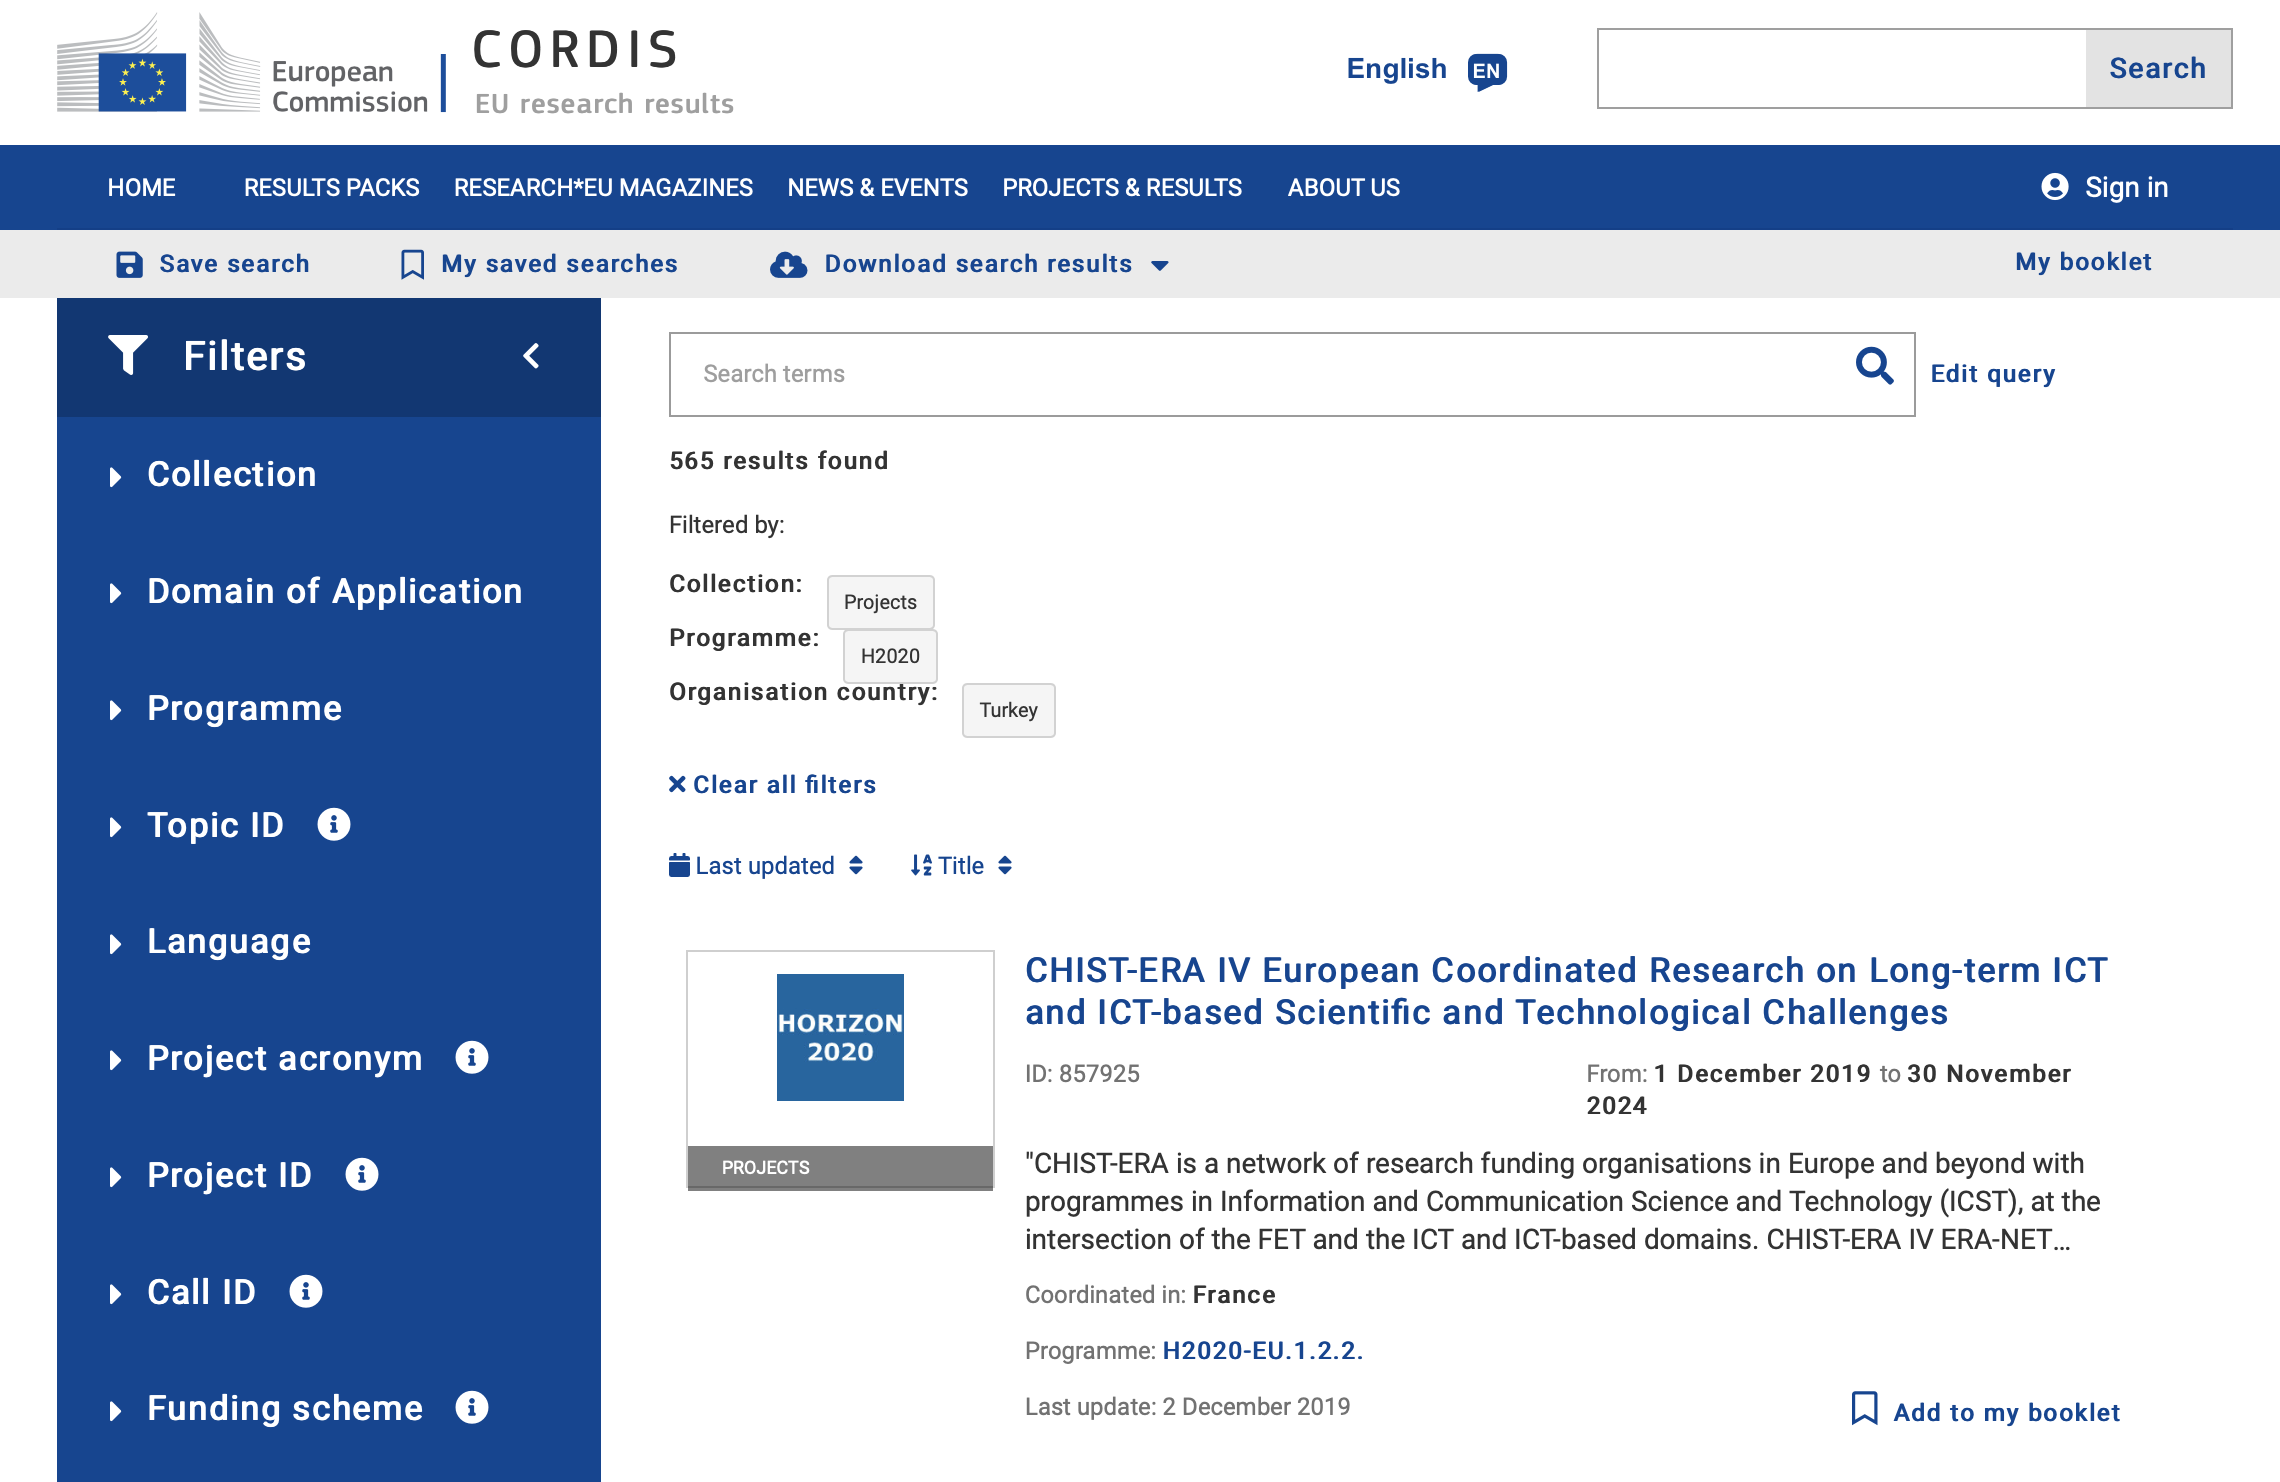Collapse the Filters panel with the chevron
The image size is (2280, 1482).
(532, 356)
